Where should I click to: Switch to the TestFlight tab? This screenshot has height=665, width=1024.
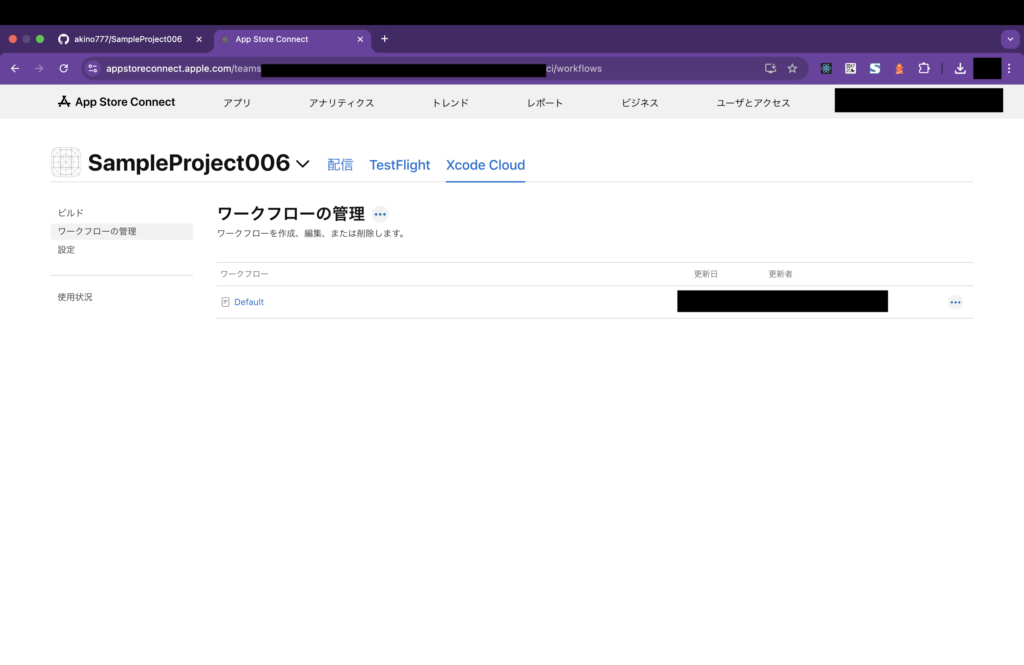pos(399,165)
